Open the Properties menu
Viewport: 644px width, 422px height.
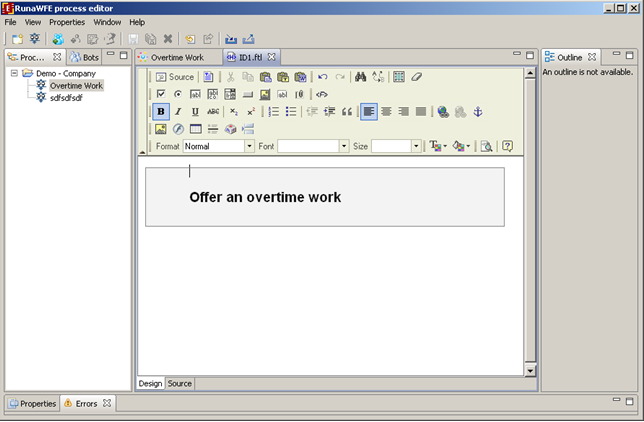point(67,22)
